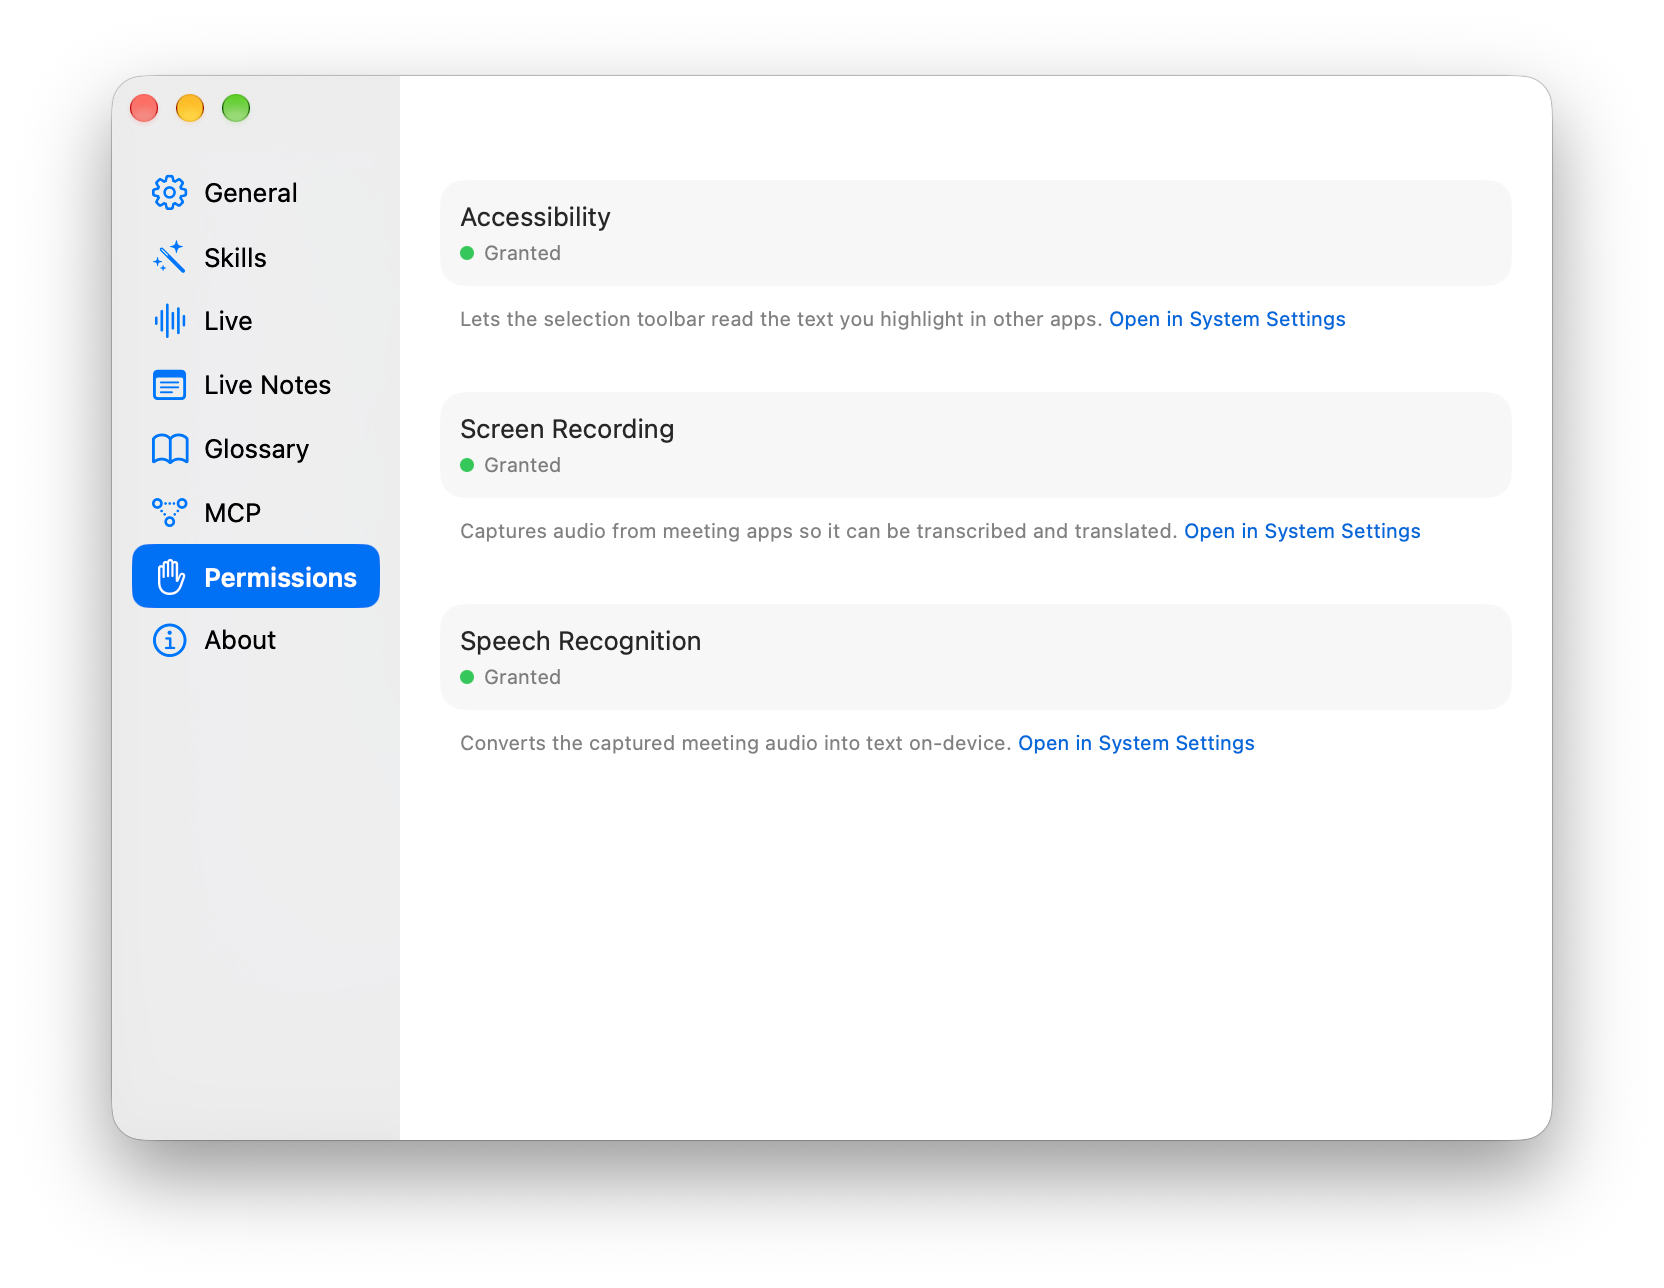Click the Live Notes document icon
1664x1288 pixels.
pyautogui.click(x=170, y=385)
